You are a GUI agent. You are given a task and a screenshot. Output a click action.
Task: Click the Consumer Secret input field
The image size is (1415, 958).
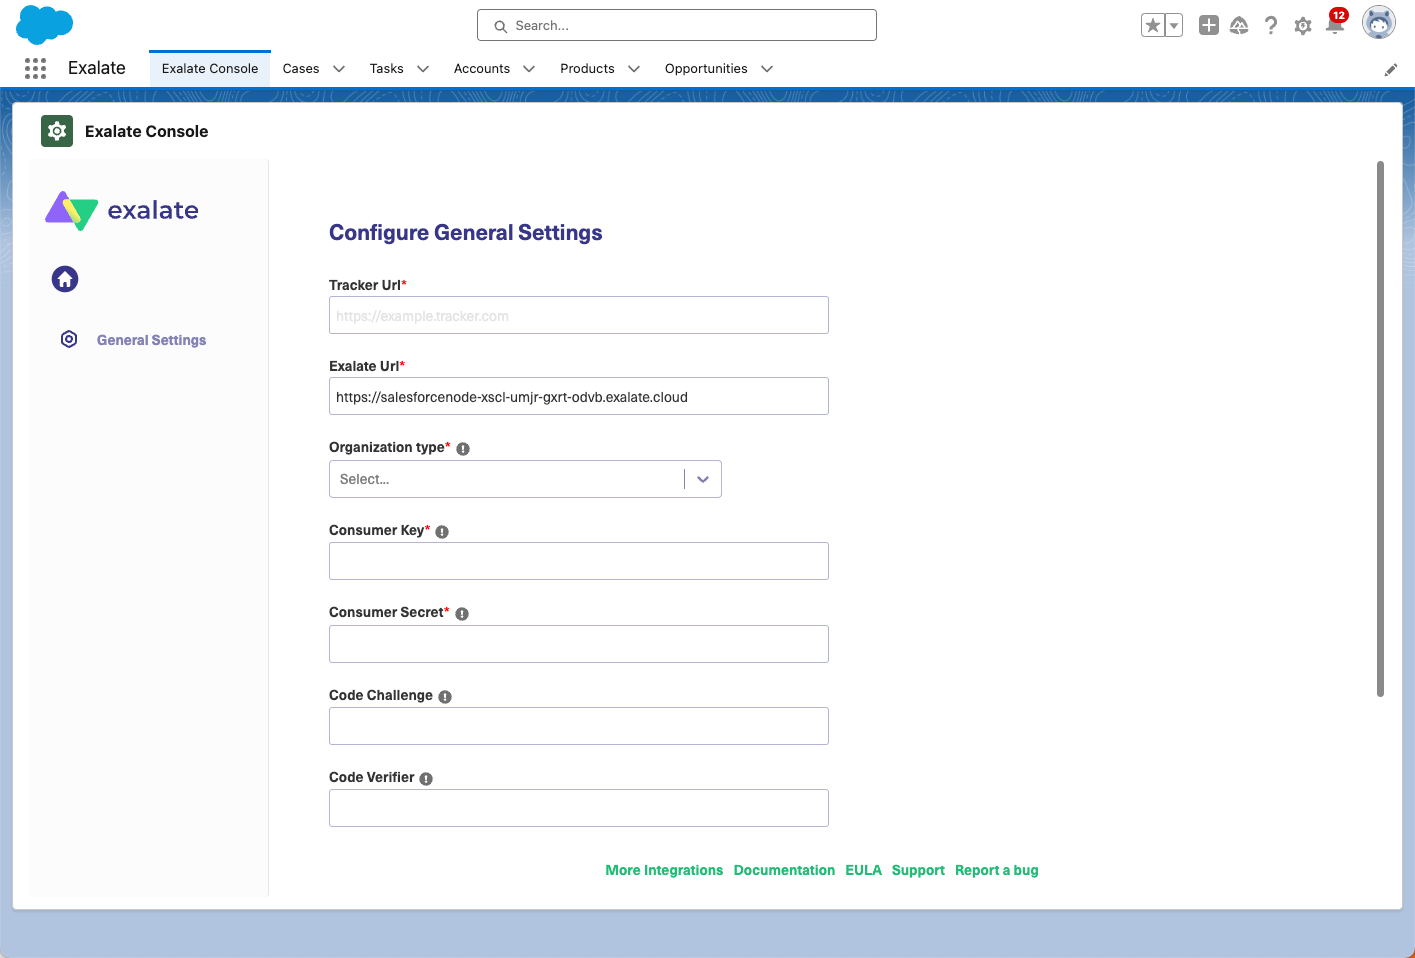(x=579, y=644)
